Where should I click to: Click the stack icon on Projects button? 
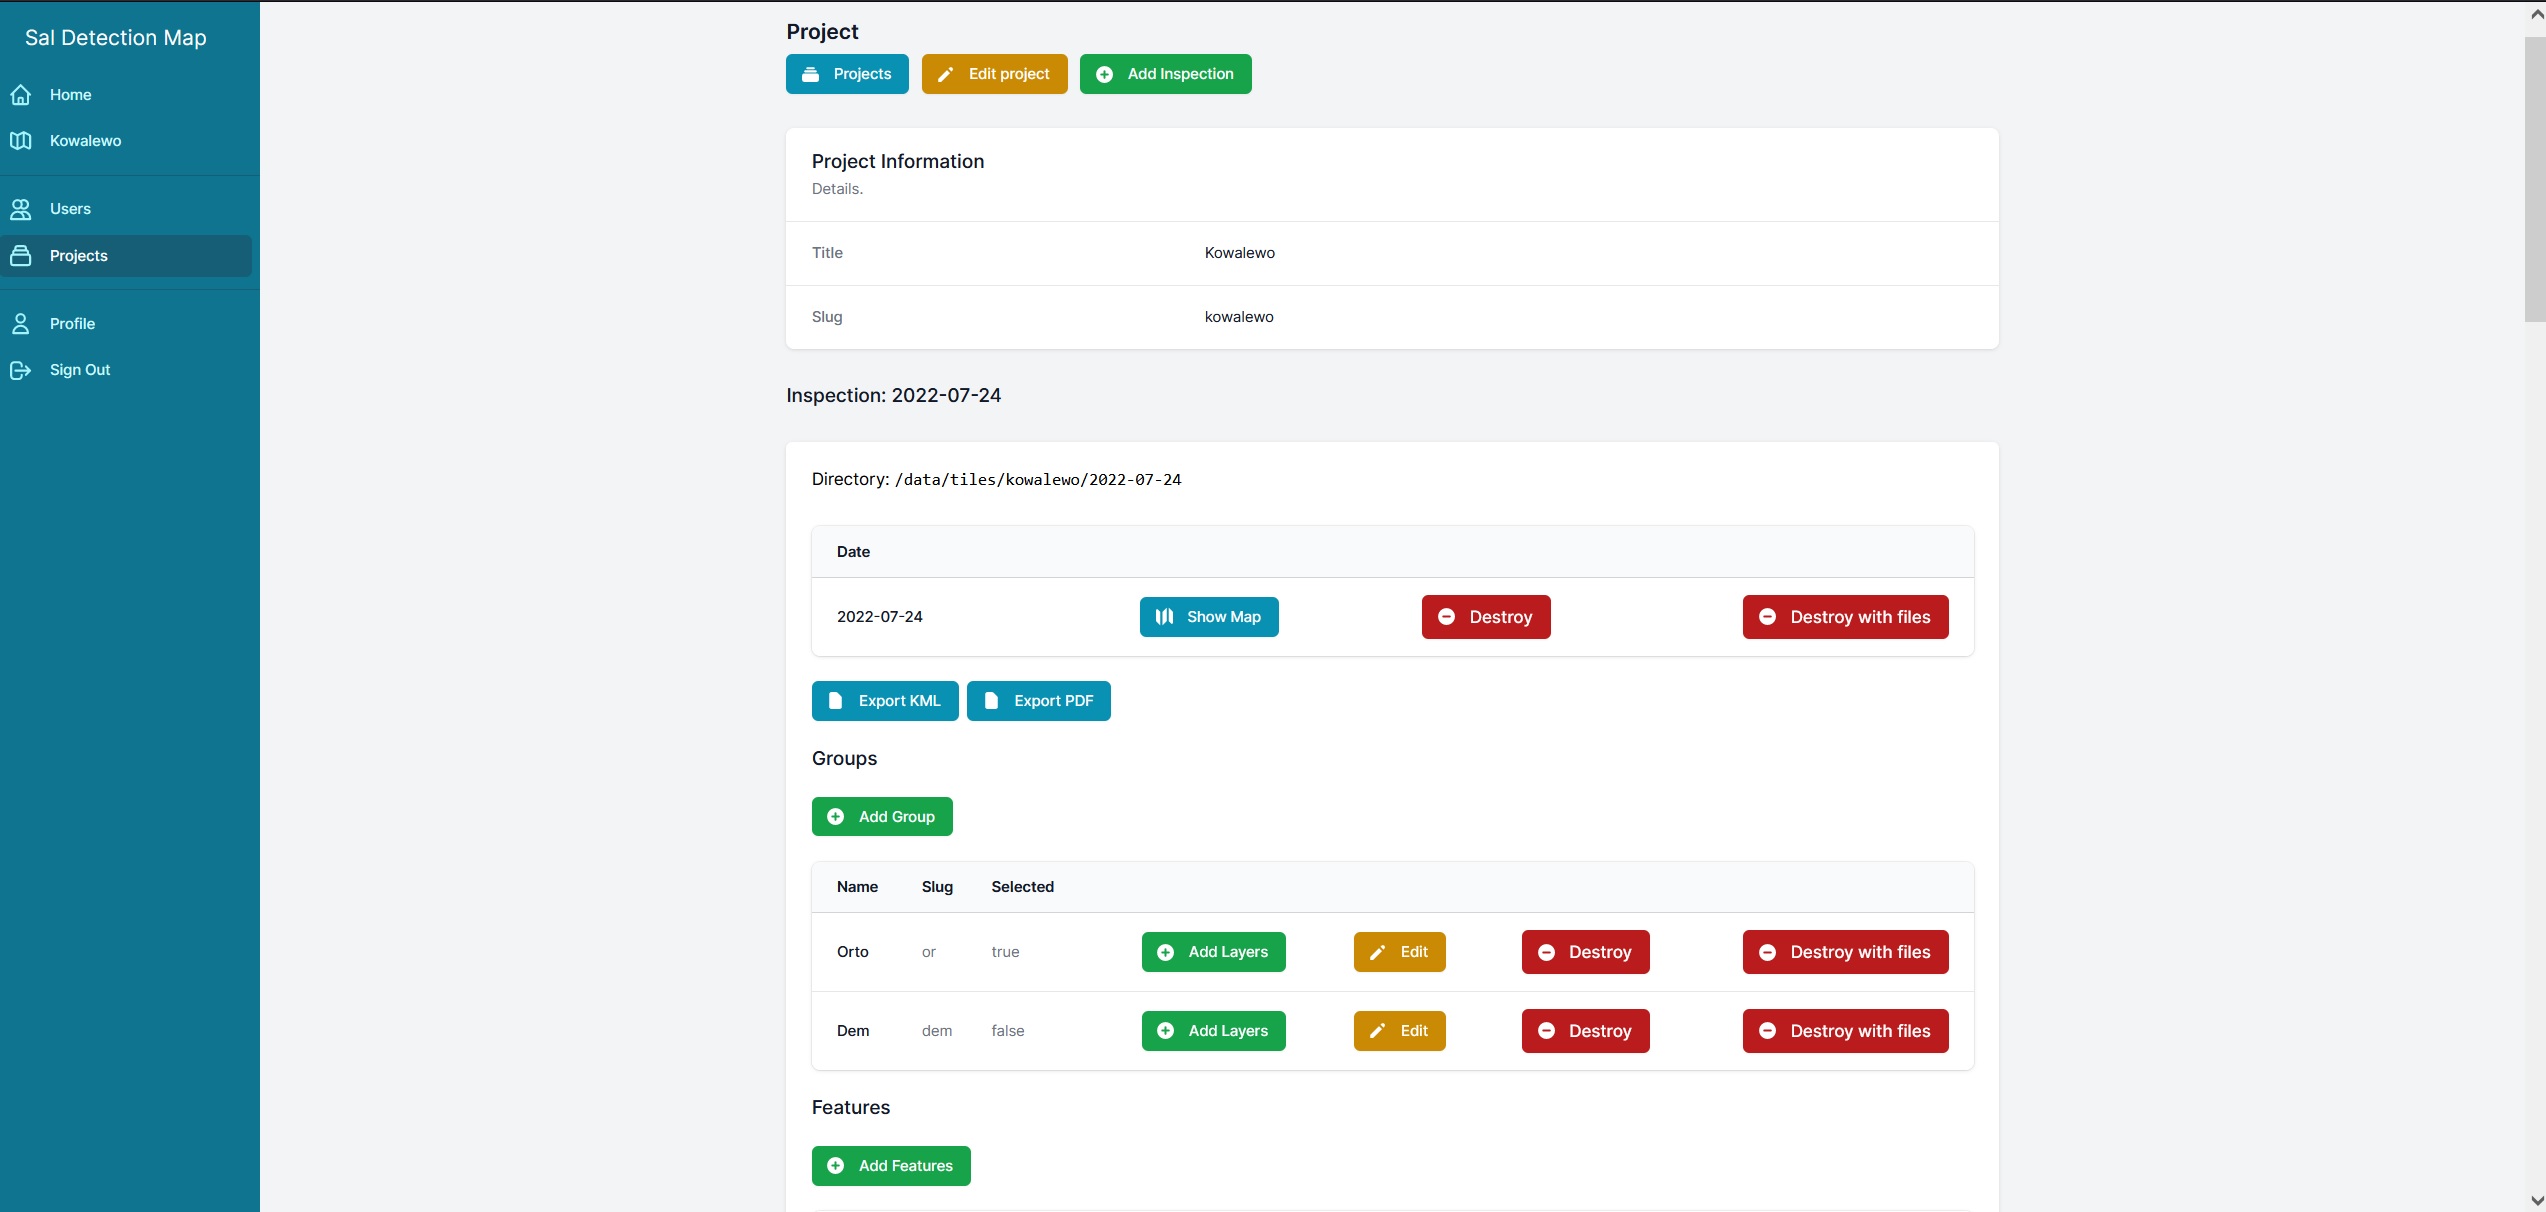click(811, 74)
